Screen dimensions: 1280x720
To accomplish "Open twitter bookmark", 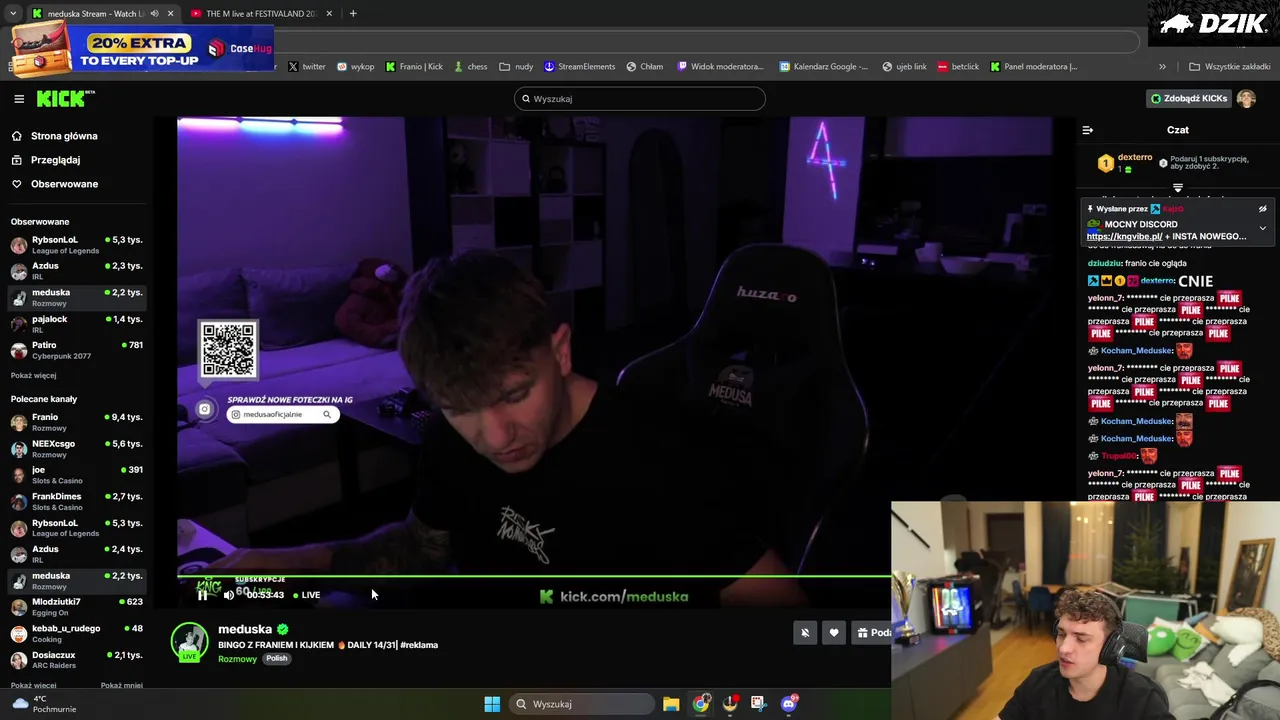I will tap(307, 67).
